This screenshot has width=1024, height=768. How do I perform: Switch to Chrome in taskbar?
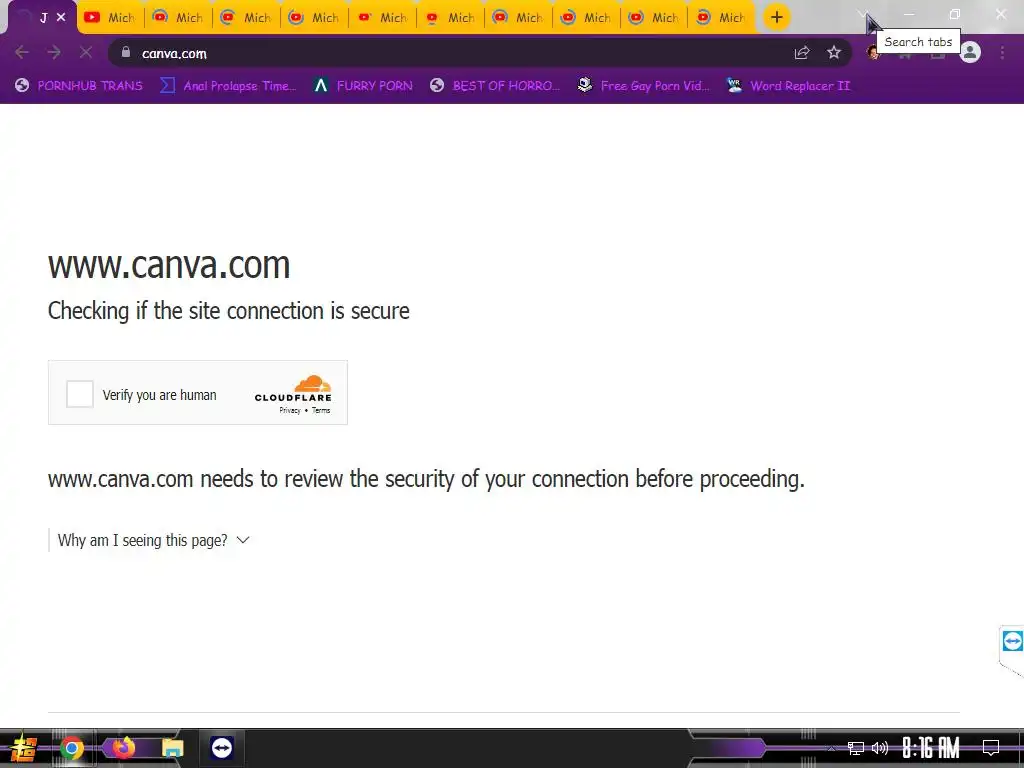pos(72,748)
